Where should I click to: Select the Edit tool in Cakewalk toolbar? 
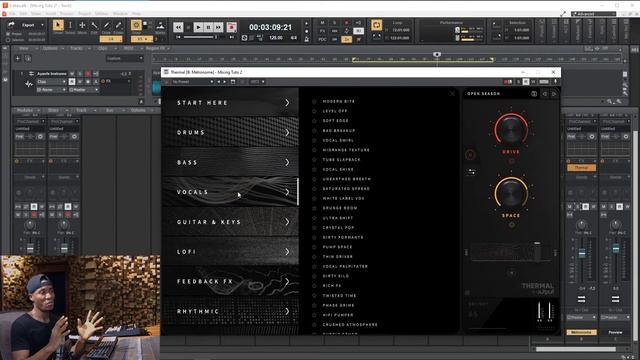94,25
